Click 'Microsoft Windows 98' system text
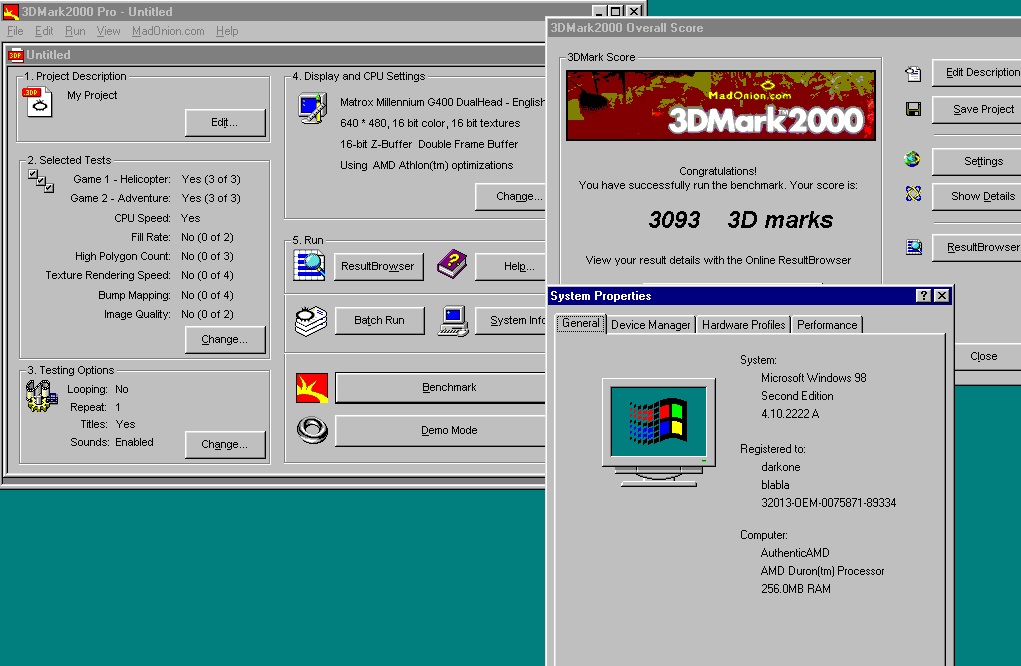Image resolution: width=1021 pixels, height=666 pixels. [813, 378]
